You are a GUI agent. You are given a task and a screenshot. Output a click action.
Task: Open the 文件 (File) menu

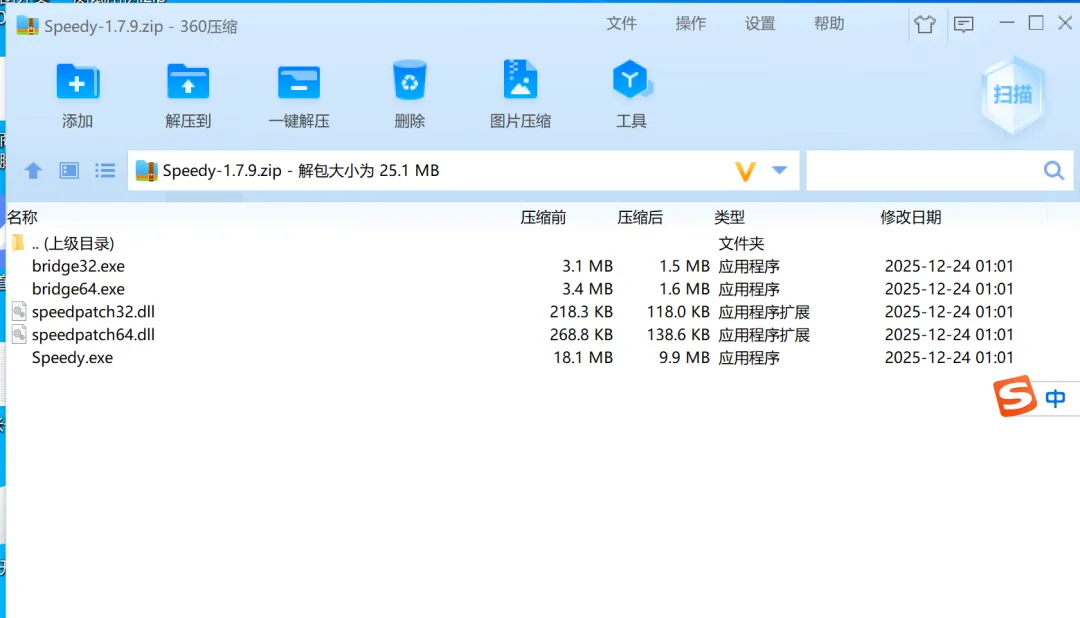click(x=621, y=23)
